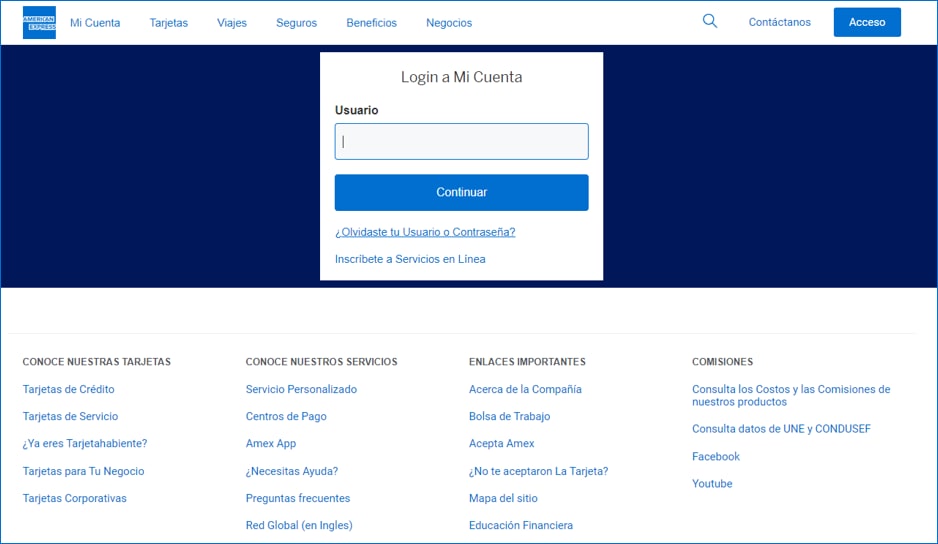Screen dimensions: 938x544
Task: Focus the Usuario input field
Action: [461, 142]
